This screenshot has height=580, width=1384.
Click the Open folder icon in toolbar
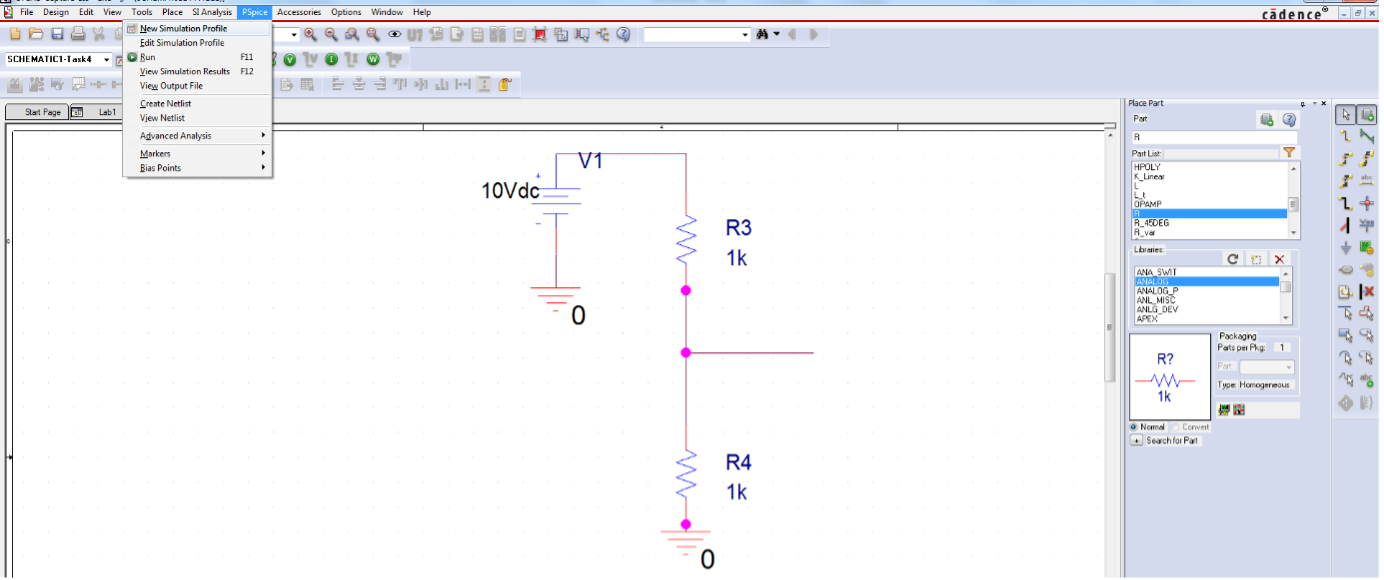(x=36, y=34)
